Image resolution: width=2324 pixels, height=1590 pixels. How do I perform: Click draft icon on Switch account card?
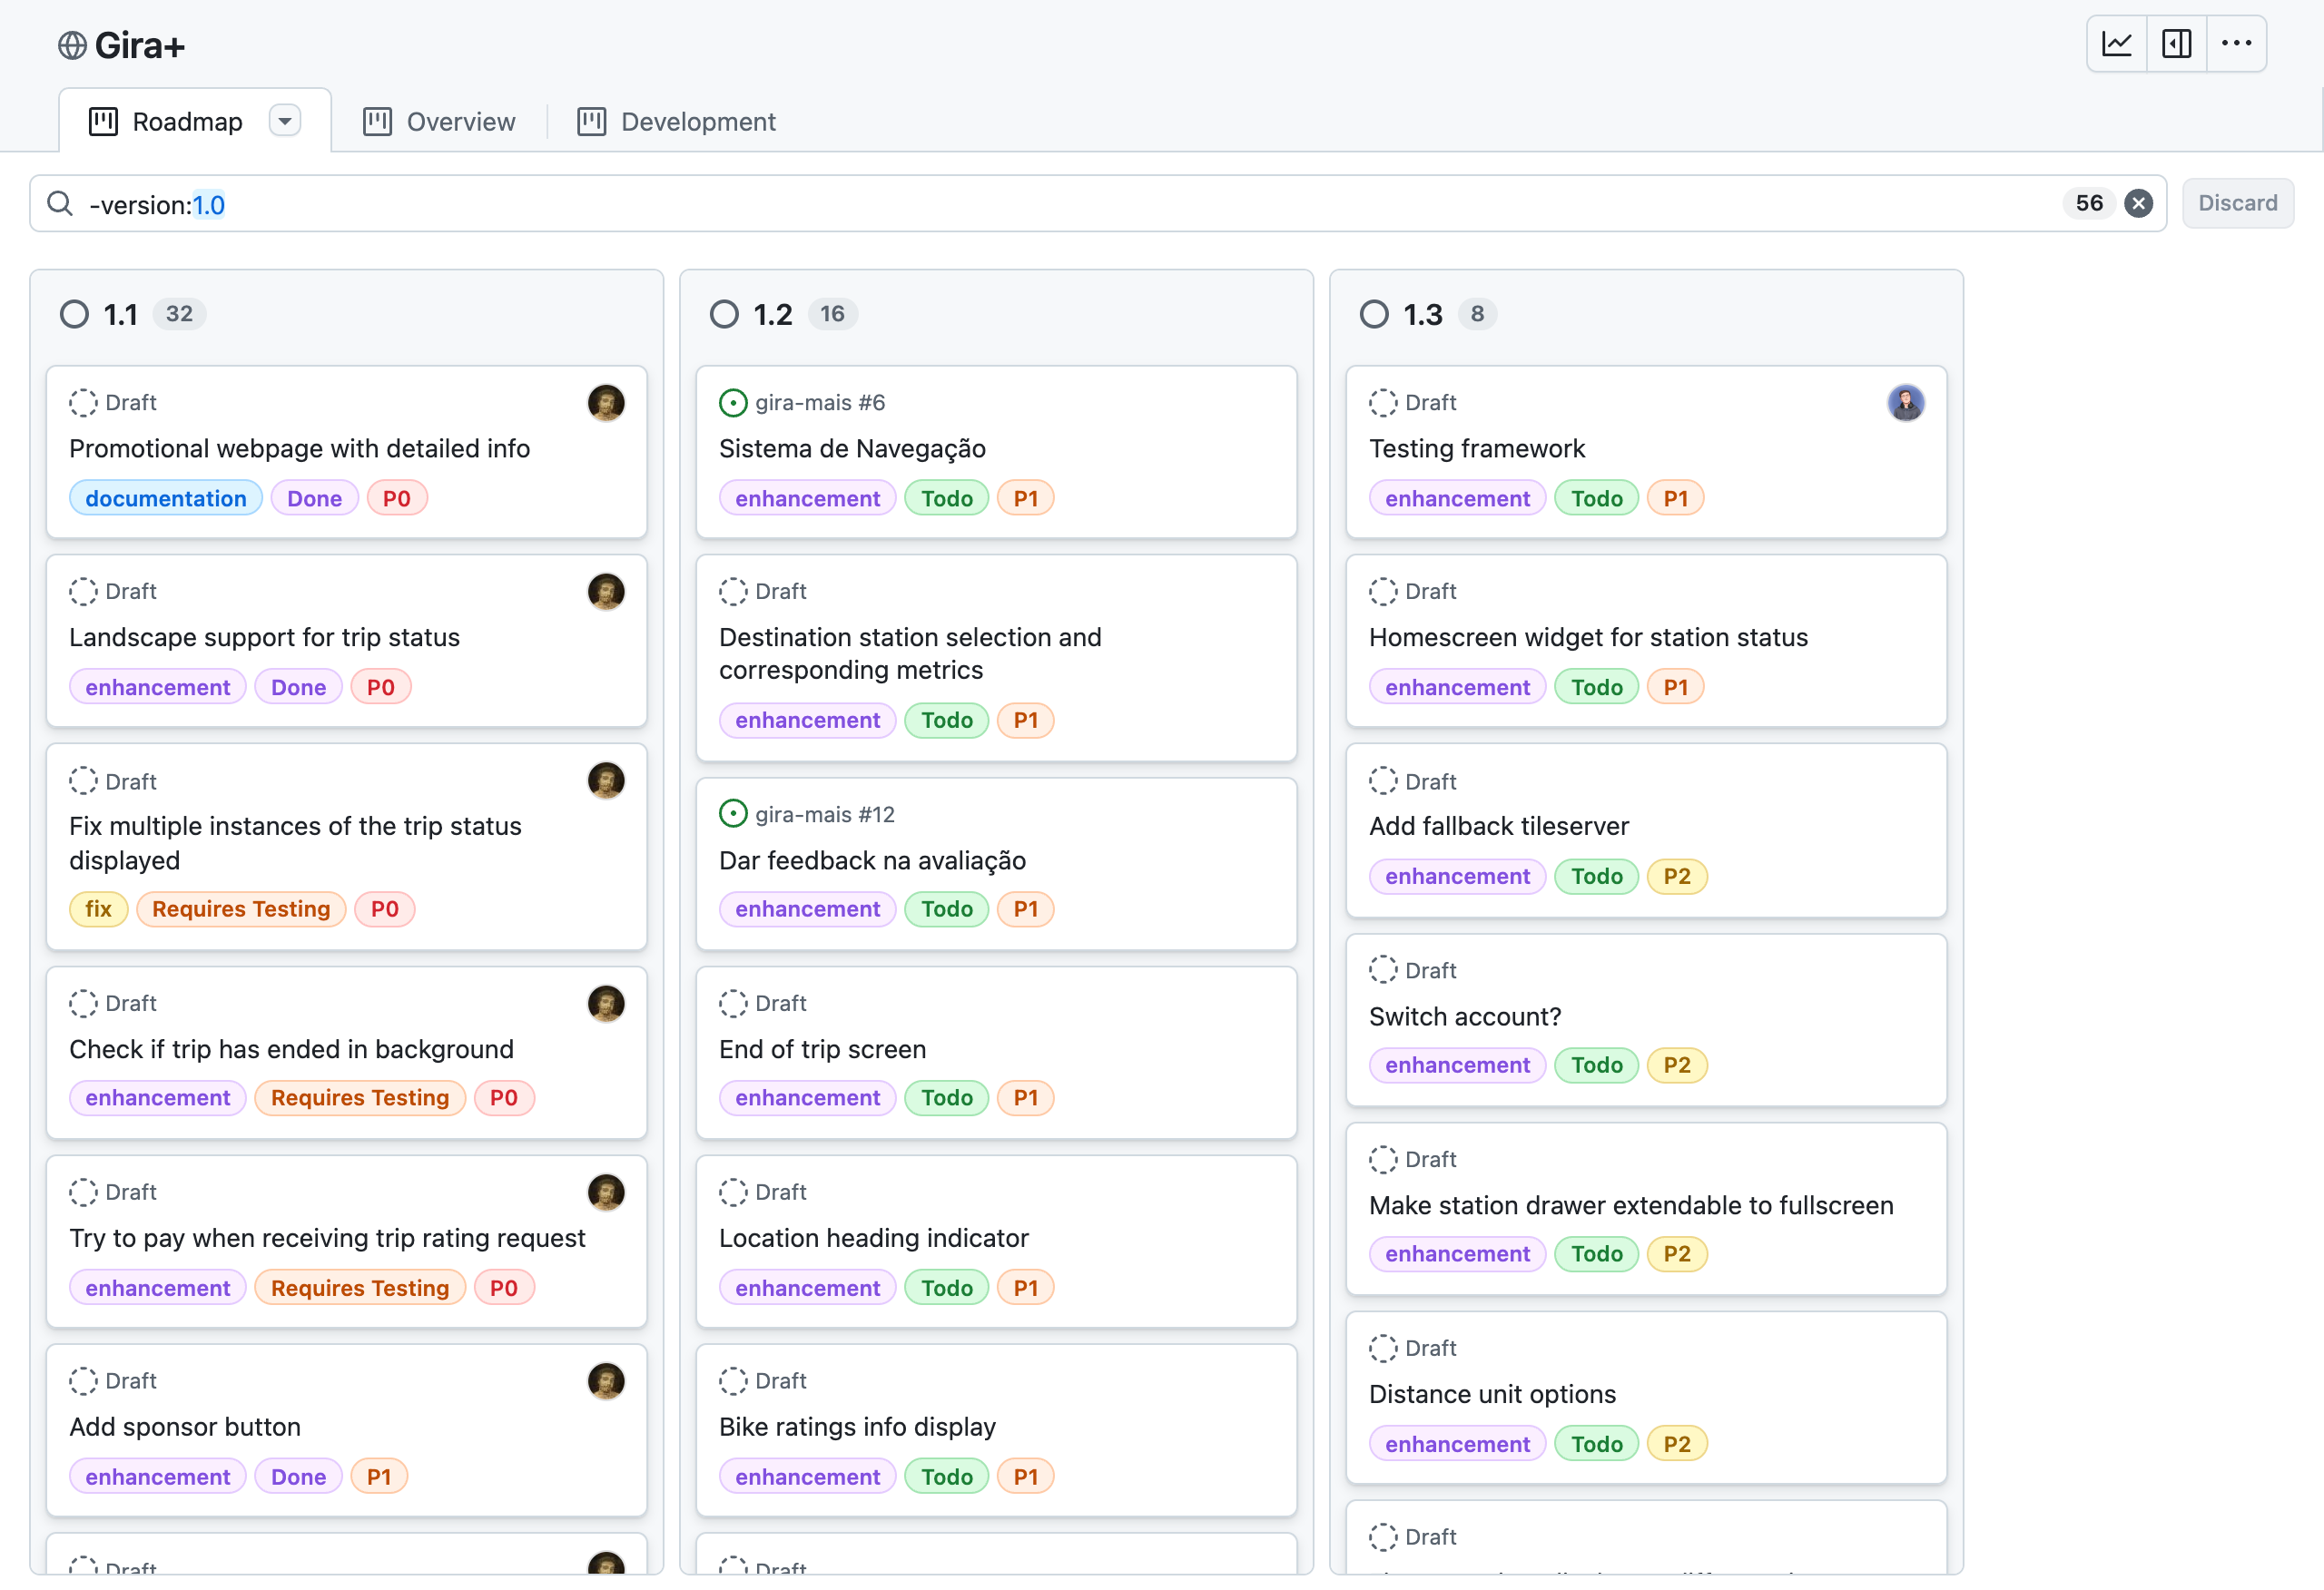point(1383,970)
